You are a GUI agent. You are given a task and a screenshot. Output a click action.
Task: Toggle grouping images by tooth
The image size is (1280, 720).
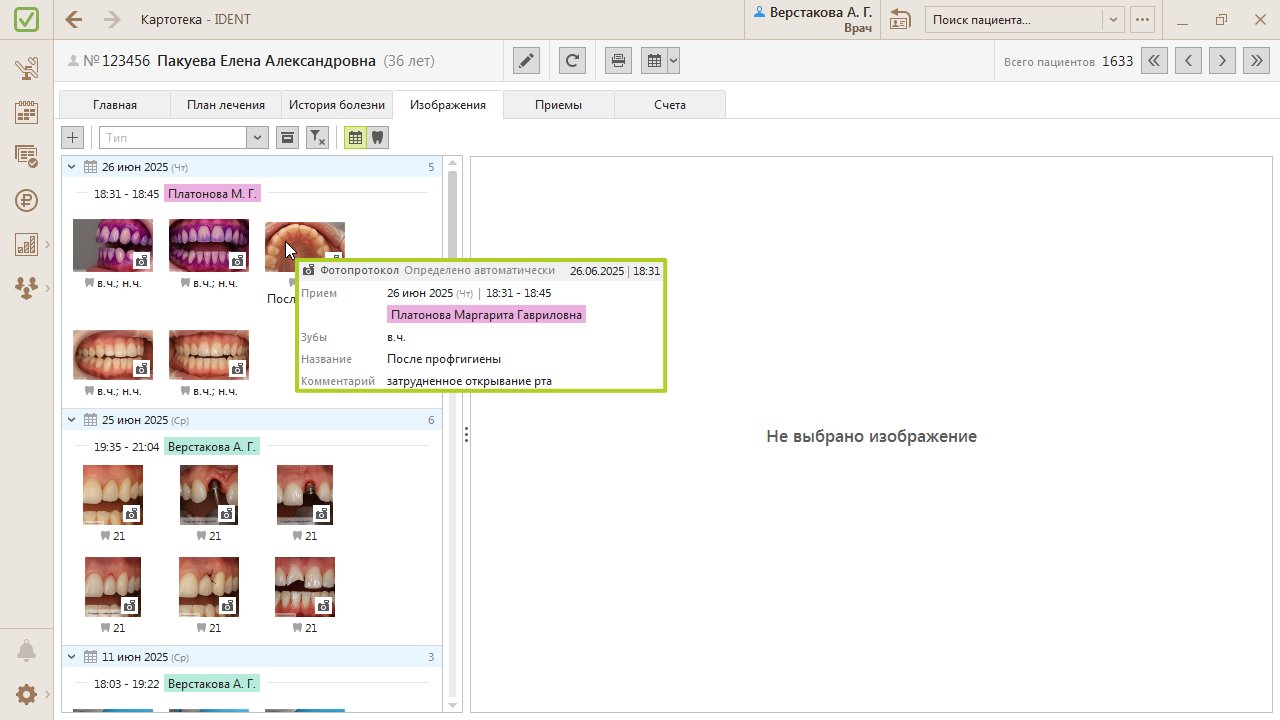pyautogui.click(x=377, y=138)
